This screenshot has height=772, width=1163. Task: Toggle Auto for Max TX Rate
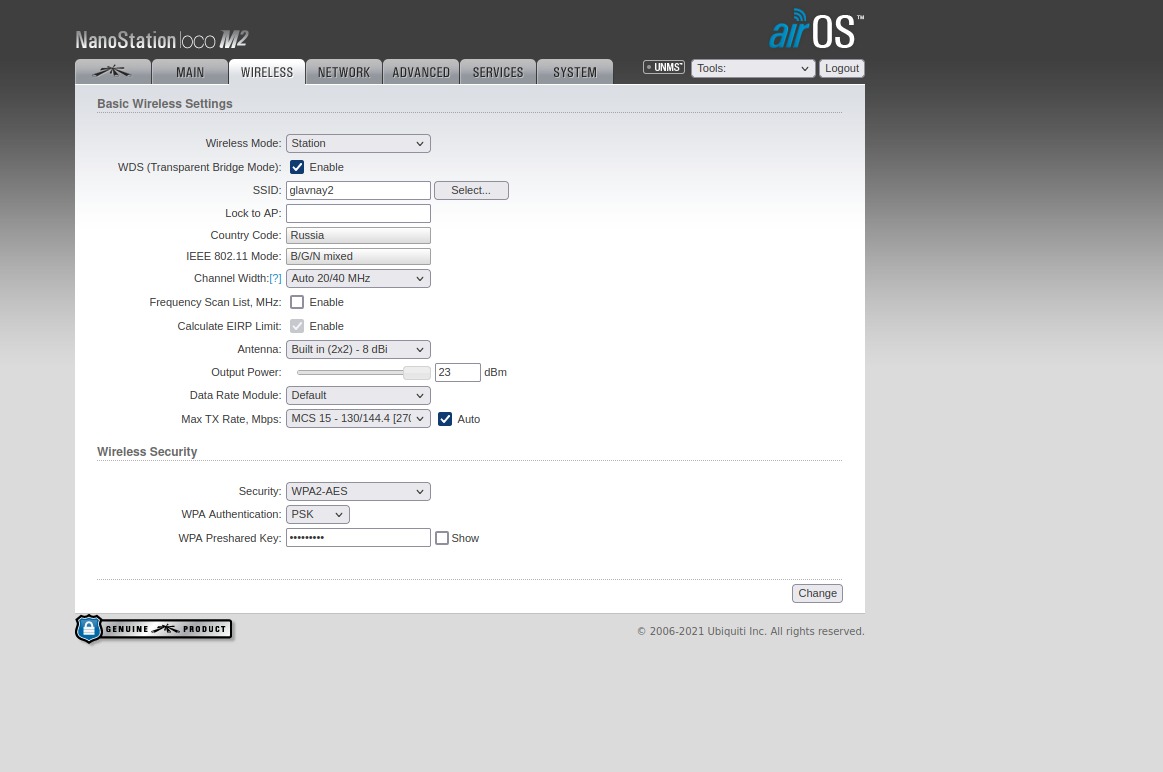pyautogui.click(x=445, y=419)
